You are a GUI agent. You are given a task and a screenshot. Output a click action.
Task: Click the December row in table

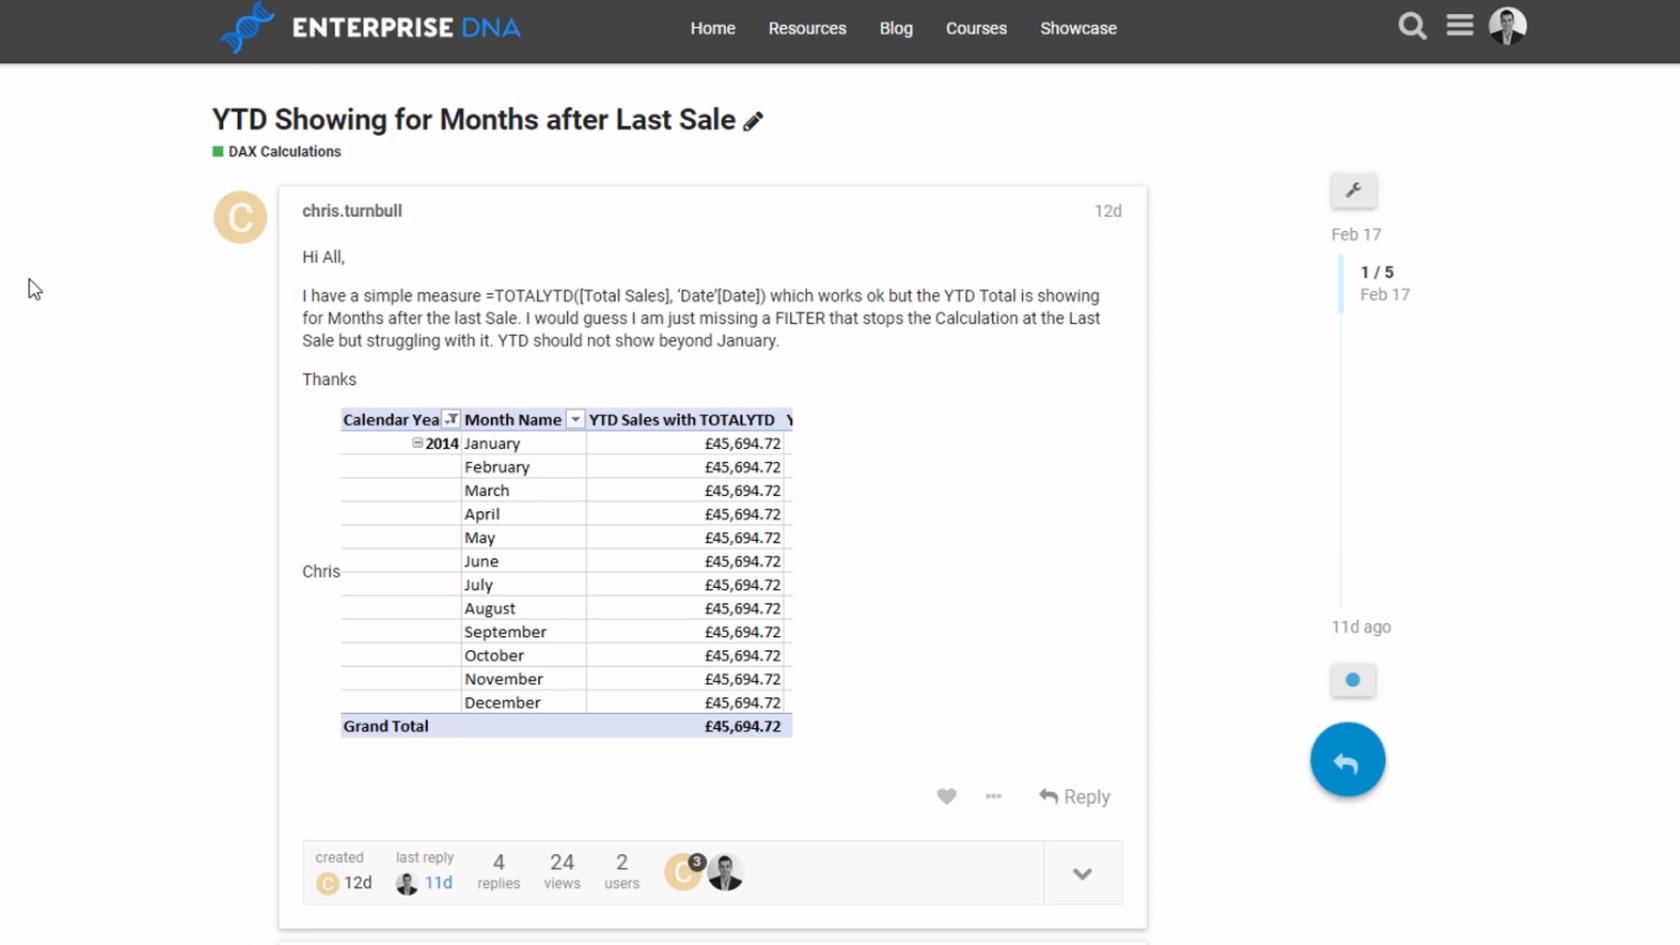click(x=566, y=703)
